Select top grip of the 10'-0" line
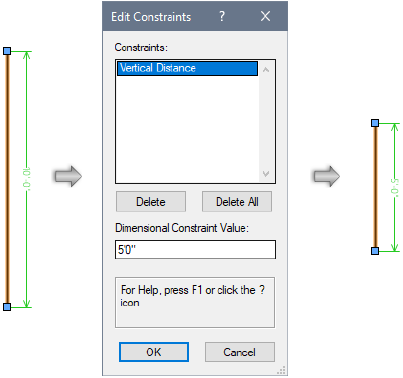Screen dimensions: 403x378 [x=7, y=51]
